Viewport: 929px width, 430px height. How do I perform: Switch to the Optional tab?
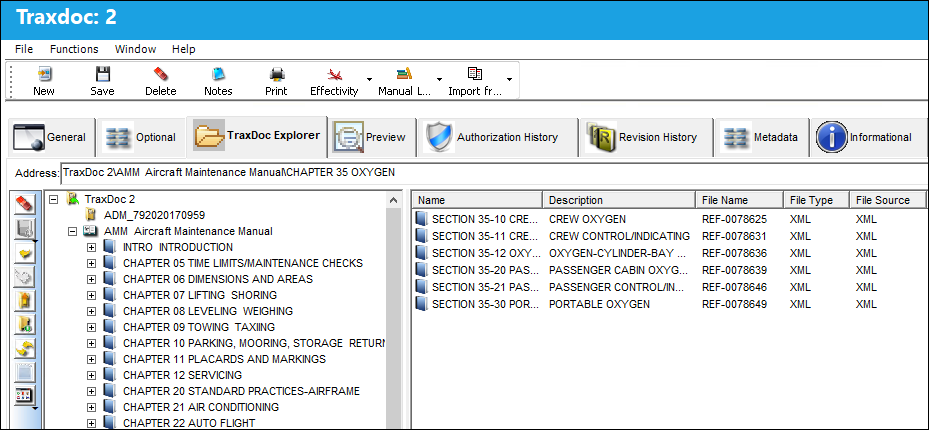[x=140, y=137]
